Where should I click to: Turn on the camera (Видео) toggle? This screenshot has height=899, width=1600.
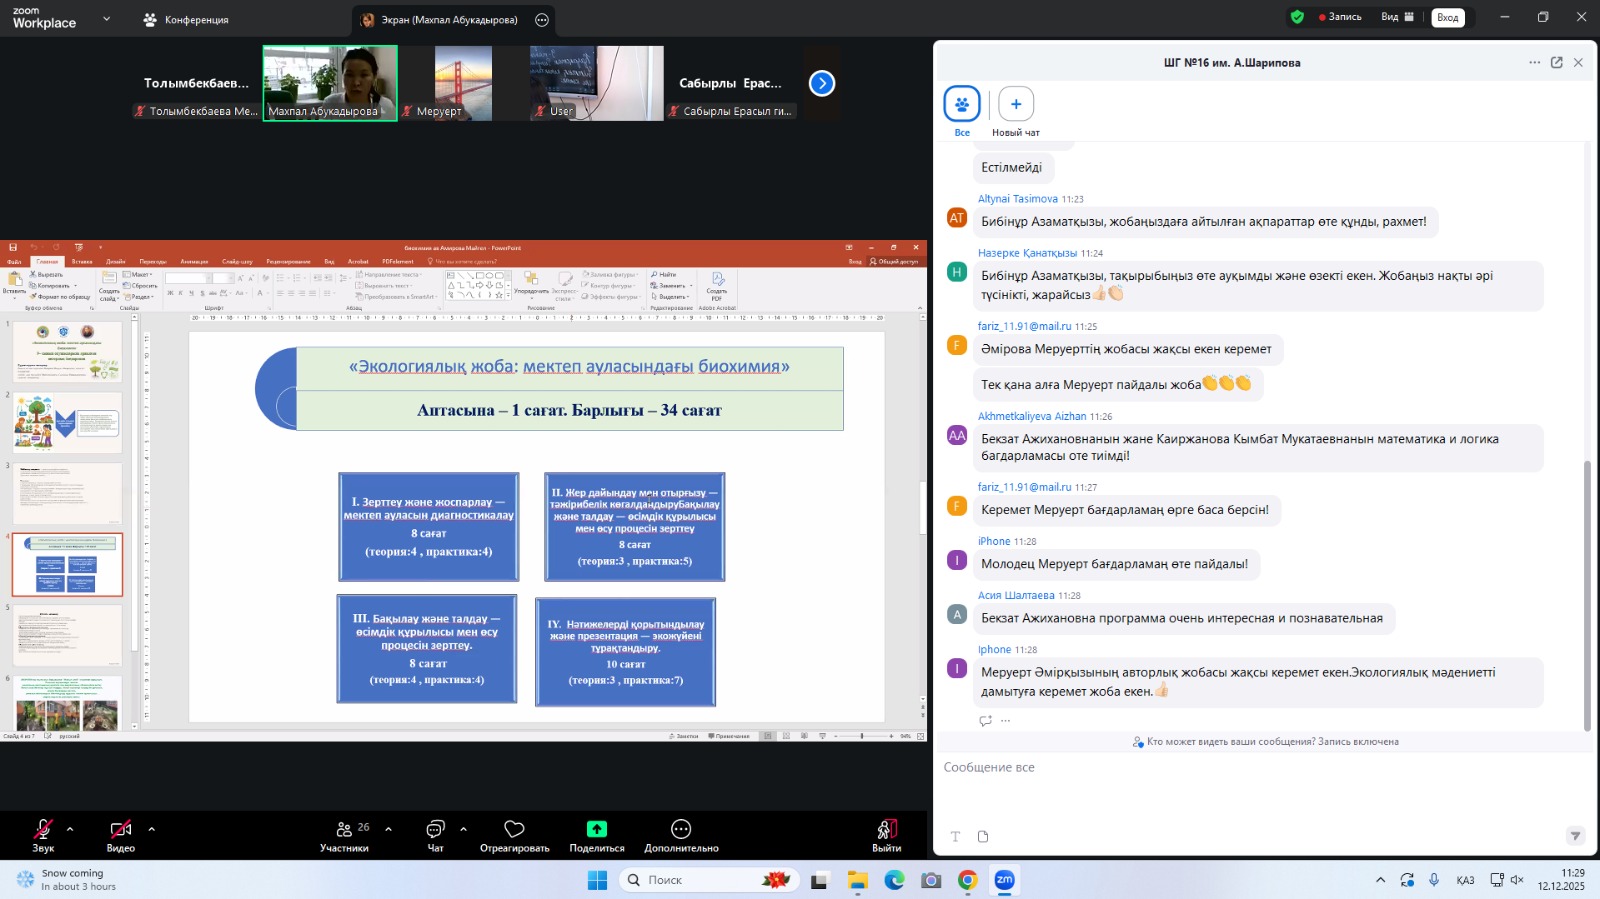[120, 829]
